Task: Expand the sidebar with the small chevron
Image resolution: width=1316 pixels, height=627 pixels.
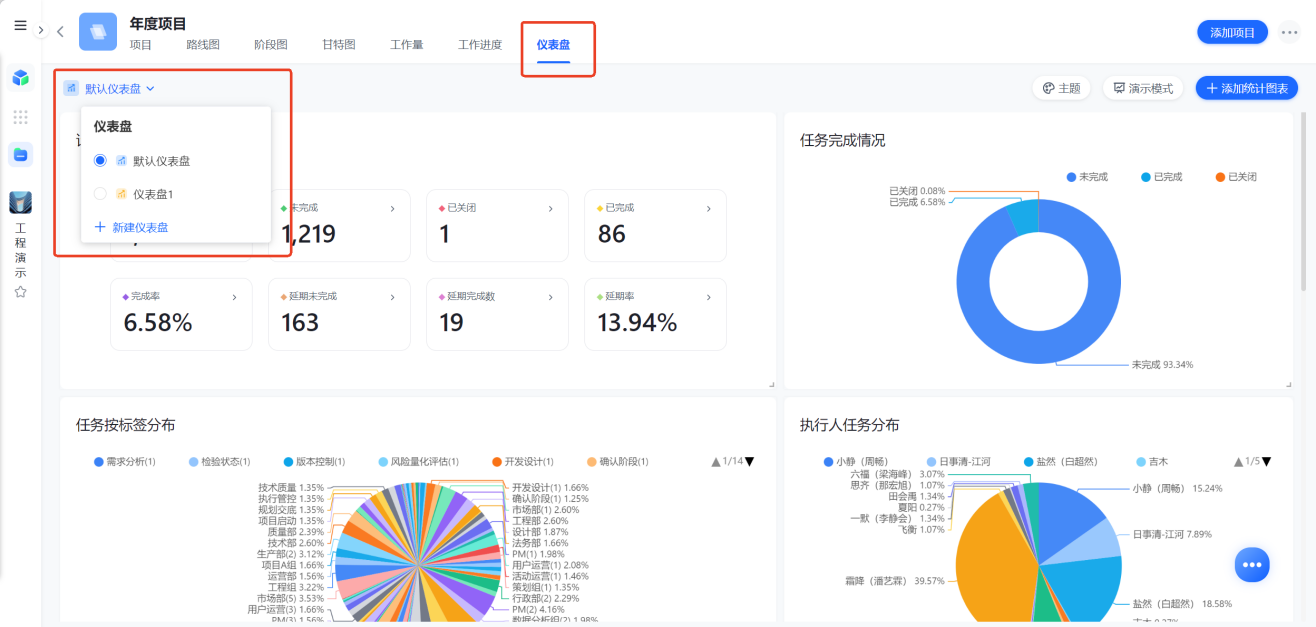Action: [41, 31]
